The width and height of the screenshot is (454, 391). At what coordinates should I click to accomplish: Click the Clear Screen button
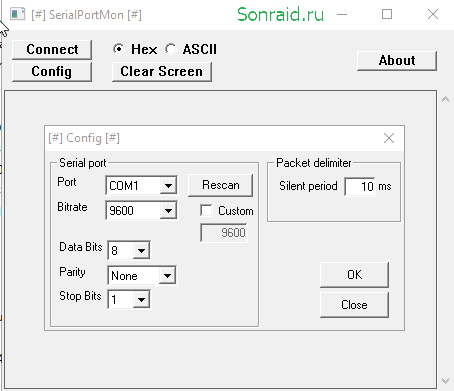pos(162,72)
